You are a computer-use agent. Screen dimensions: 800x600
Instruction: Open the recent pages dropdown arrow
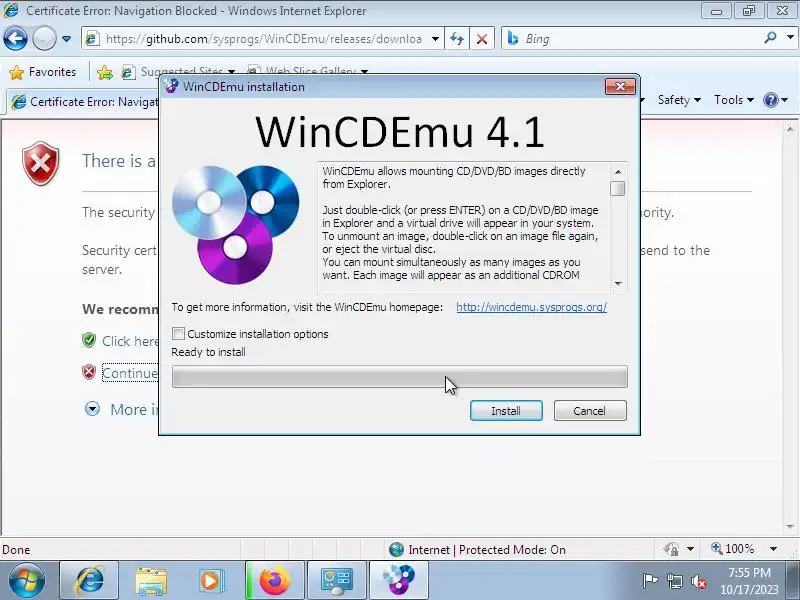(66, 39)
